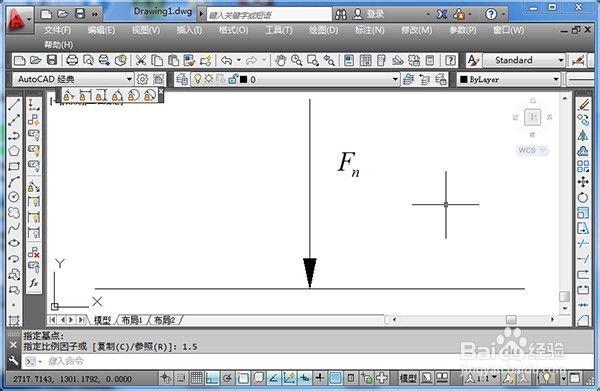The image size is (600, 391).
Task: Open annotation scale 1:1 dropdown
Action: [x=482, y=378]
